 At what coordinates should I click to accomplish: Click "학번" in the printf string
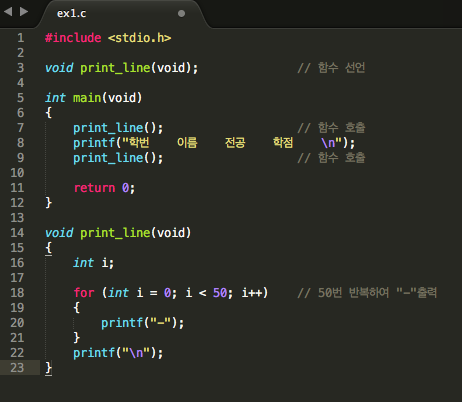coord(139,143)
